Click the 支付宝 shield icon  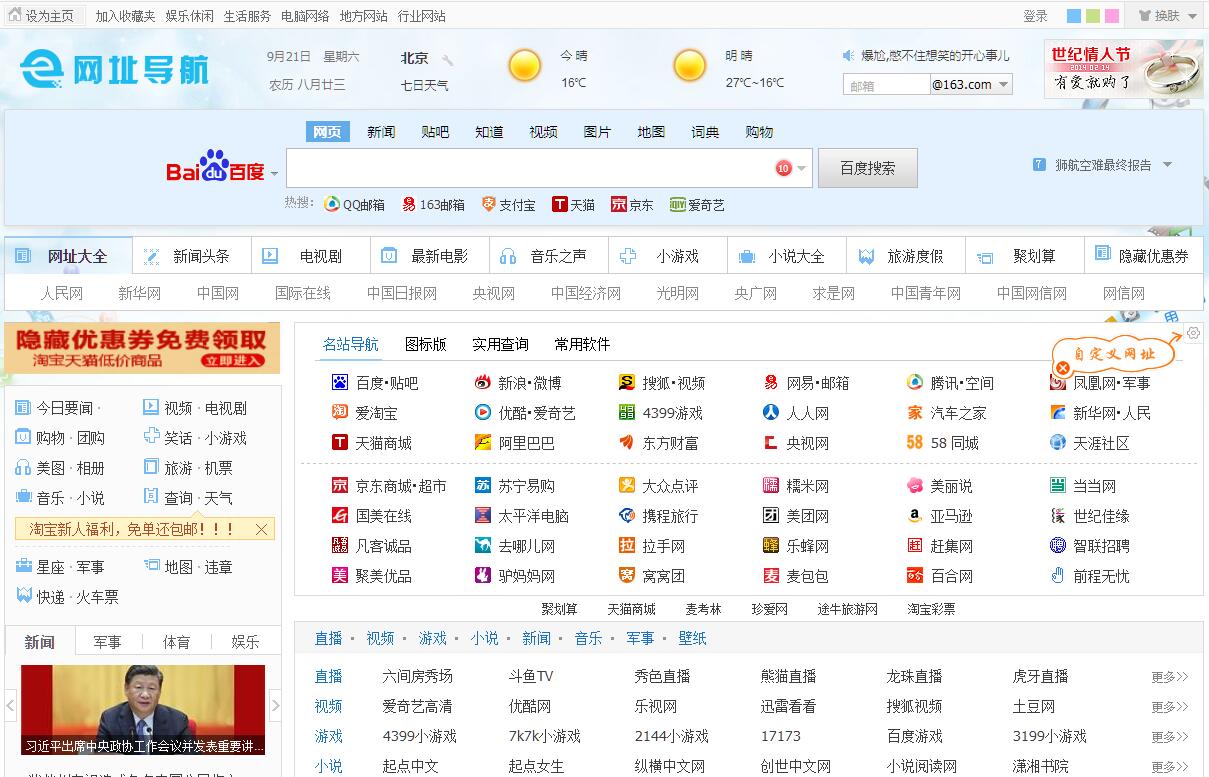pyautogui.click(x=488, y=205)
